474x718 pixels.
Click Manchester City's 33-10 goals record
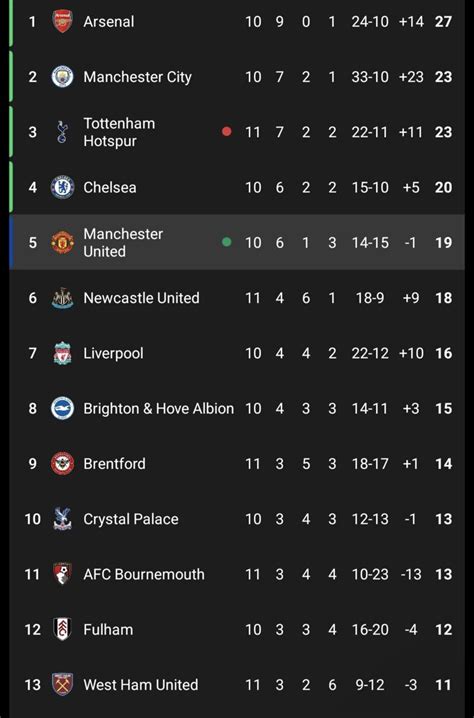pos(370,77)
